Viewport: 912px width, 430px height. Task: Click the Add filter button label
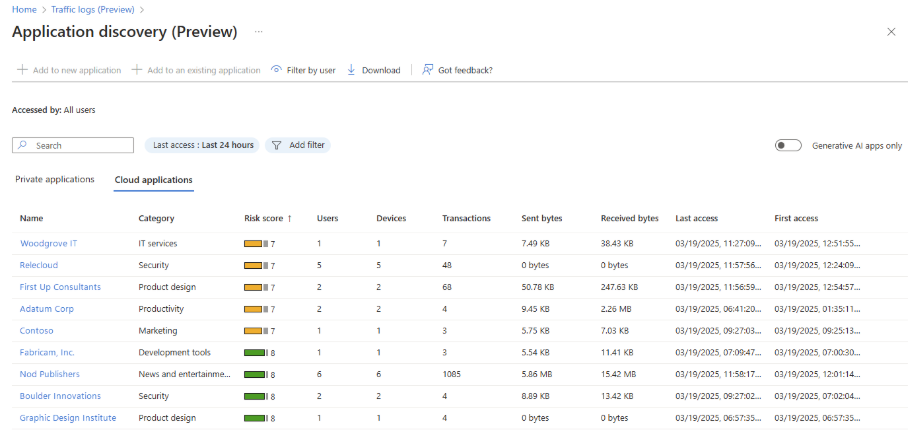(x=307, y=145)
